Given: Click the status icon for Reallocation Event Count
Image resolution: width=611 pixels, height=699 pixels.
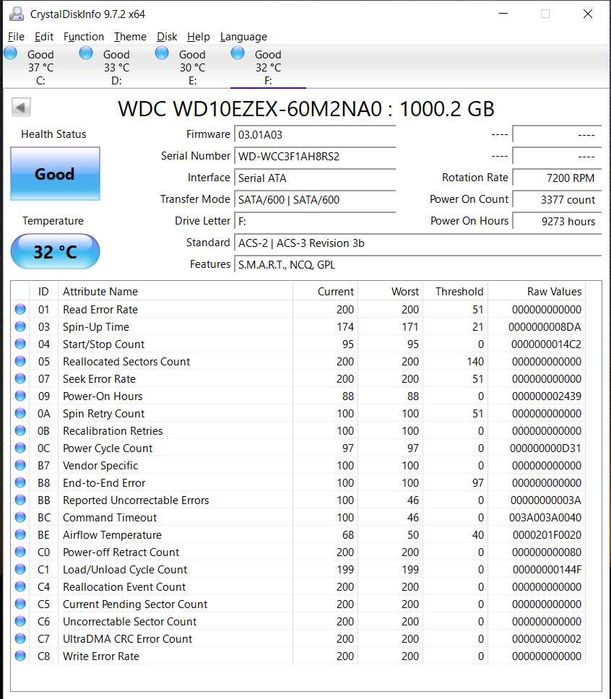Looking at the screenshot, I should tap(20, 587).
